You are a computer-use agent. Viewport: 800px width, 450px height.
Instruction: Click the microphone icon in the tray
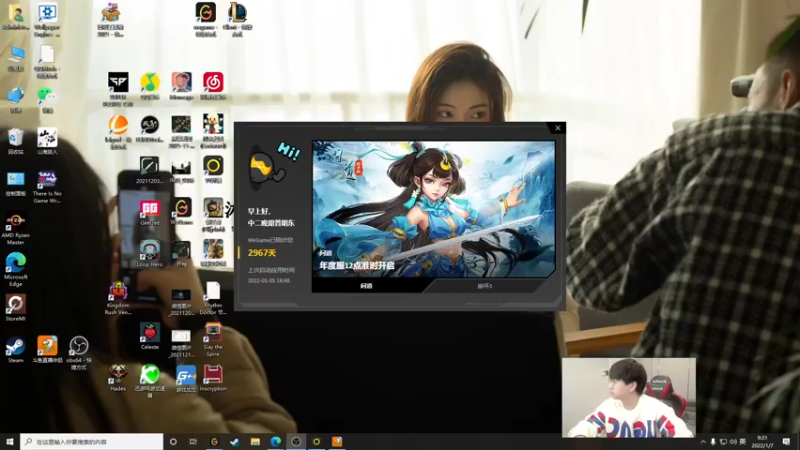click(713, 442)
